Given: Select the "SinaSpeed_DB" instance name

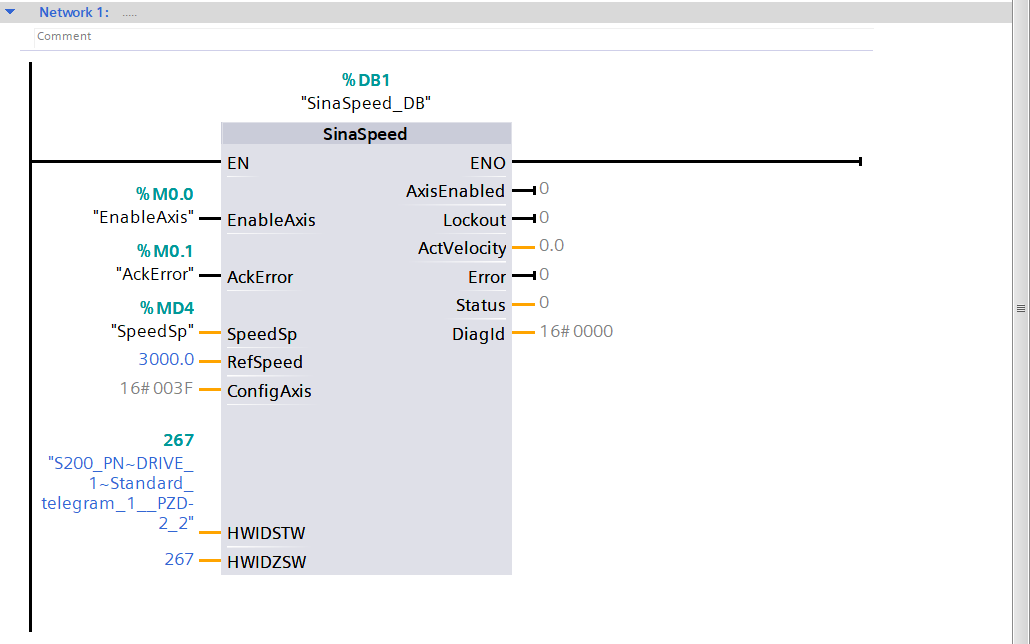Looking at the screenshot, I should pos(366,103).
